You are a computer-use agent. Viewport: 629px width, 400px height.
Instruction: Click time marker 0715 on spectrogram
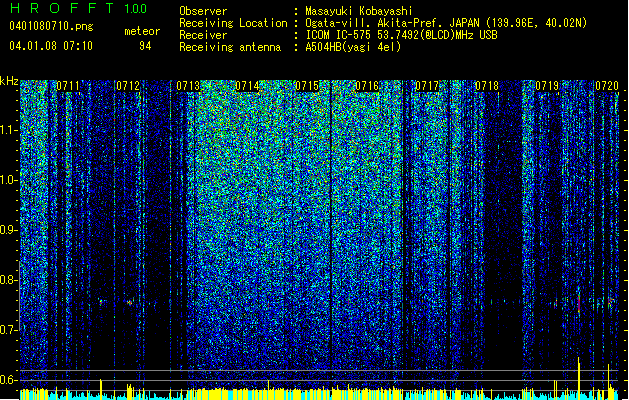click(307, 86)
